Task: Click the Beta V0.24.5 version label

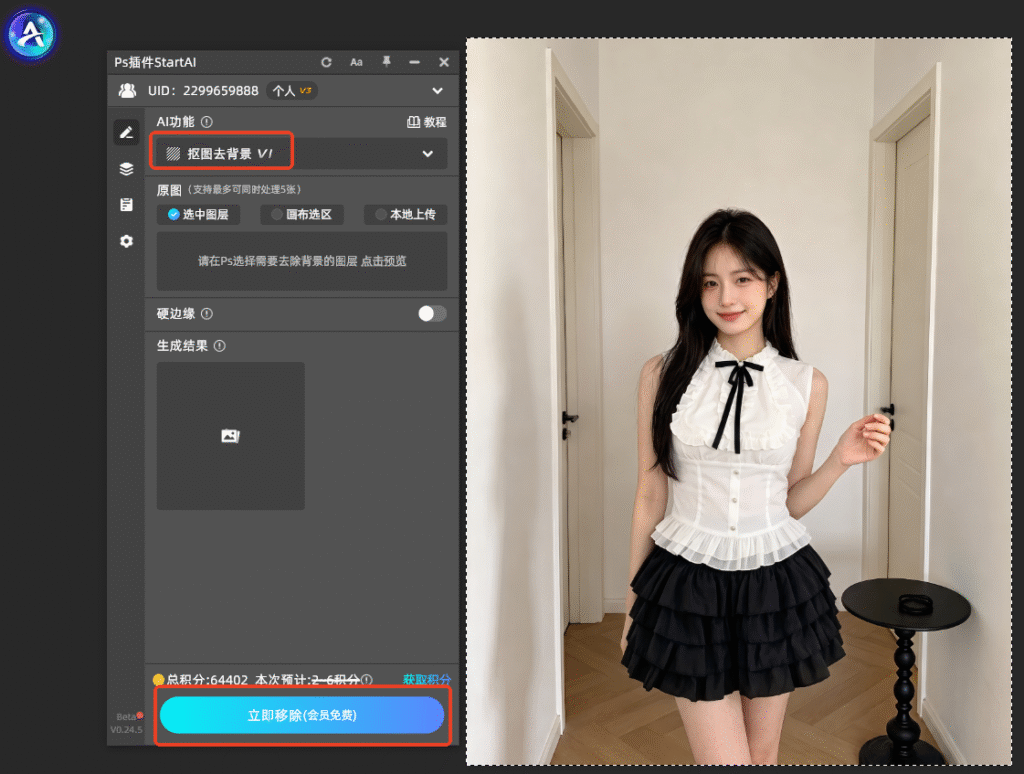Action: click(x=127, y=723)
